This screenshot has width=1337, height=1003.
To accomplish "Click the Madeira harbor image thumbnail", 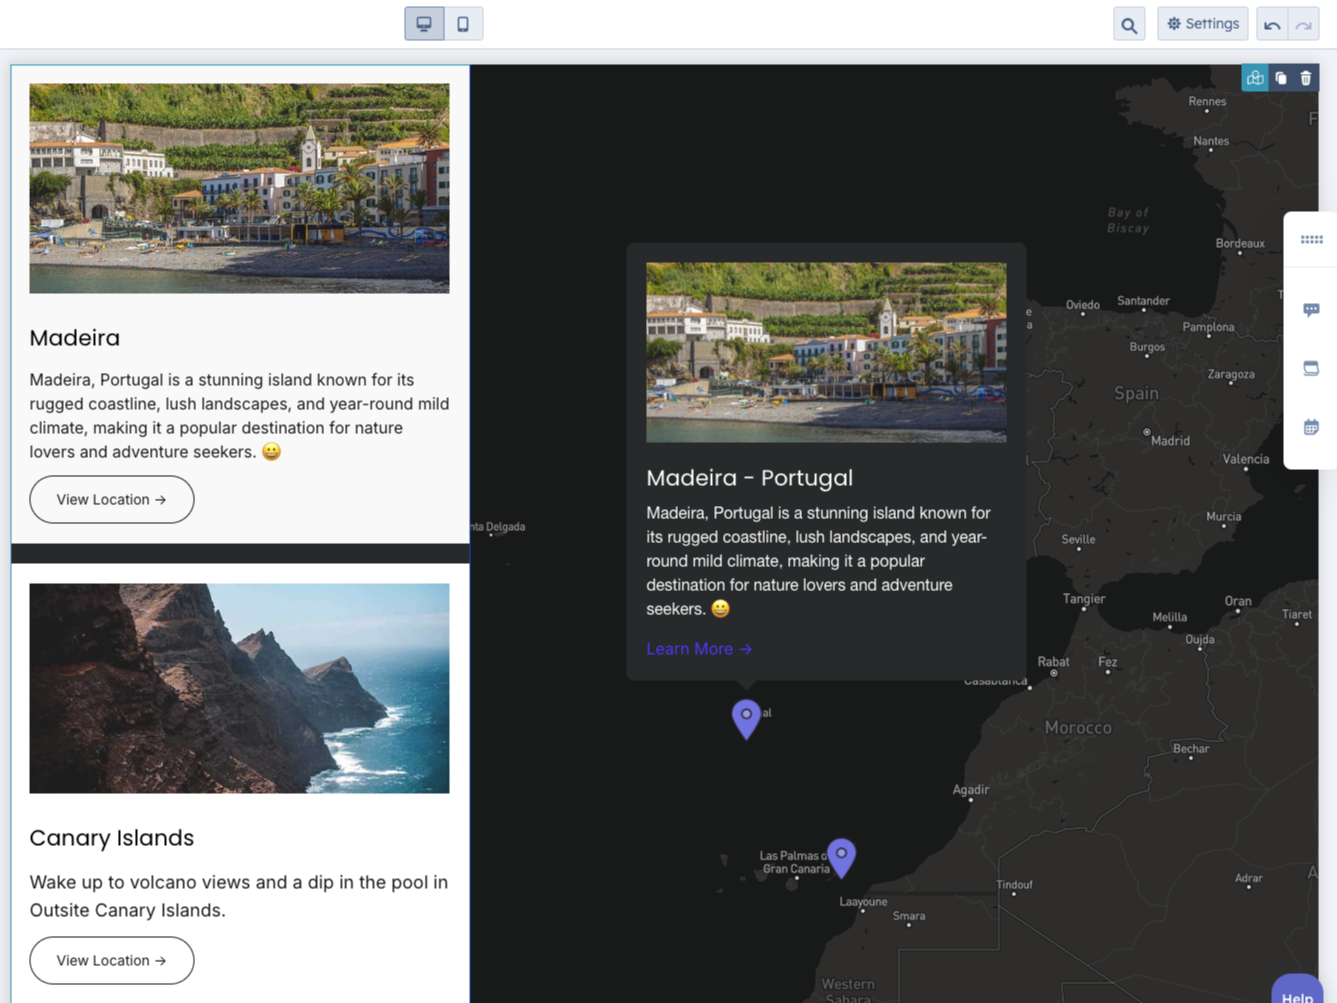I will [x=239, y=187].
